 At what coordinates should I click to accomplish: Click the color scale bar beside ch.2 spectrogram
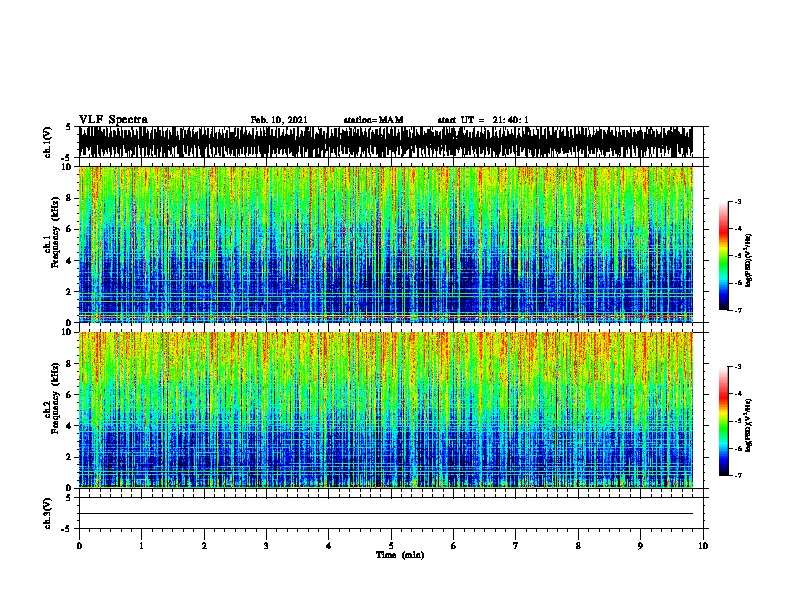(x=724, y=421)
